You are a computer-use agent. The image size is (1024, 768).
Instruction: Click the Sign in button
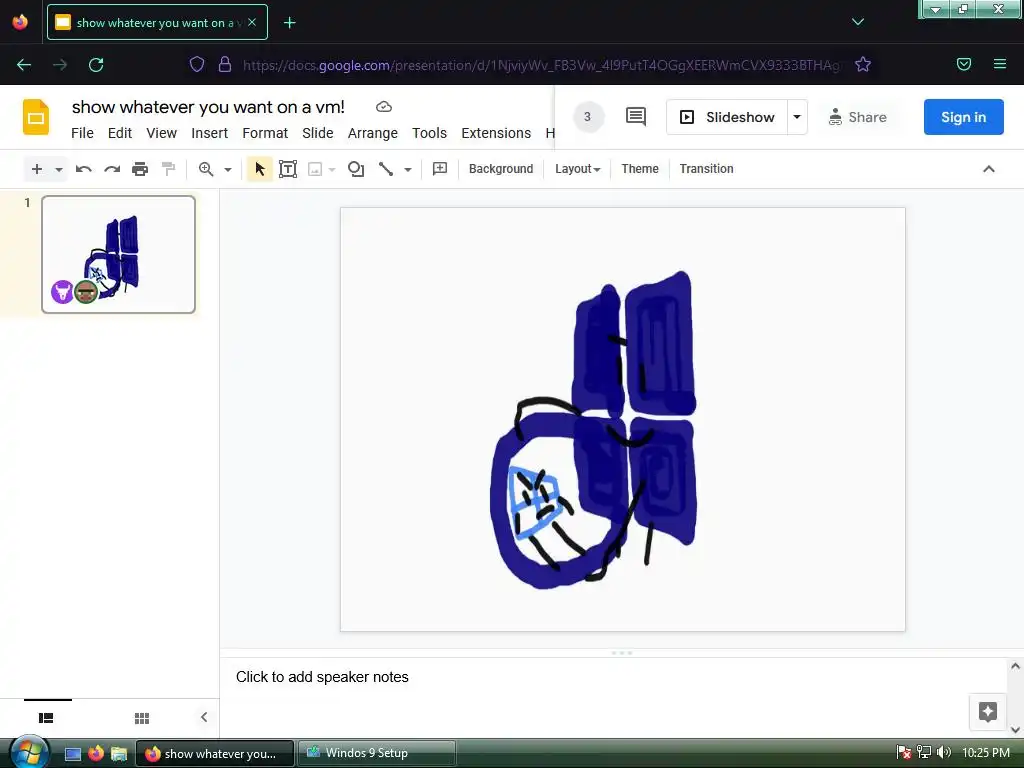[x=963, y=117]
